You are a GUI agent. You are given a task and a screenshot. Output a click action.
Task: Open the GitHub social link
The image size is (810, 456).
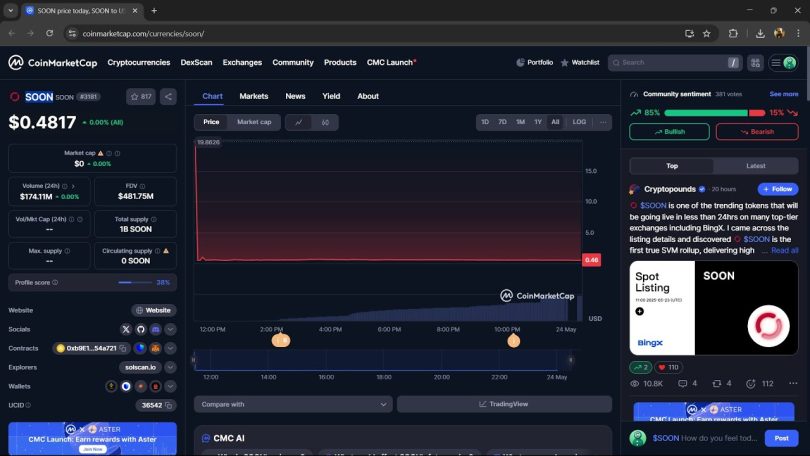pyautogui.click(x=141, y=329)
